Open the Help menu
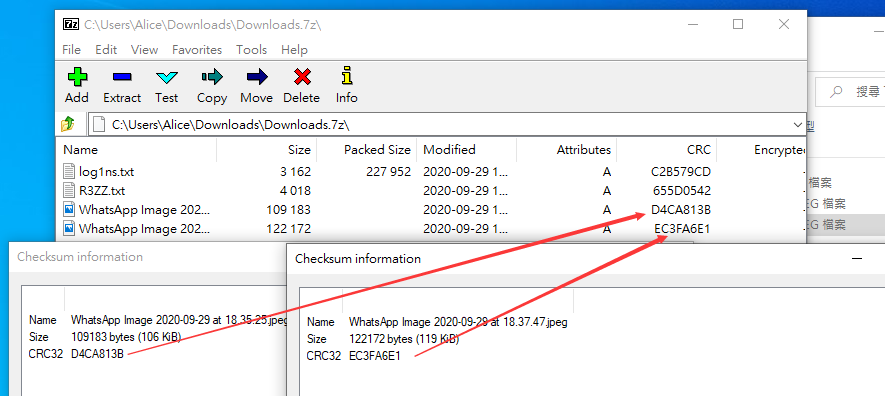 point(294,50)
